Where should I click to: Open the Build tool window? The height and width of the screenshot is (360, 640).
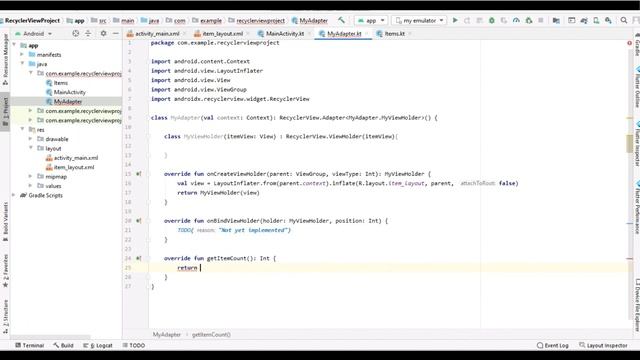pyautogui.click(x=63, y=345)
